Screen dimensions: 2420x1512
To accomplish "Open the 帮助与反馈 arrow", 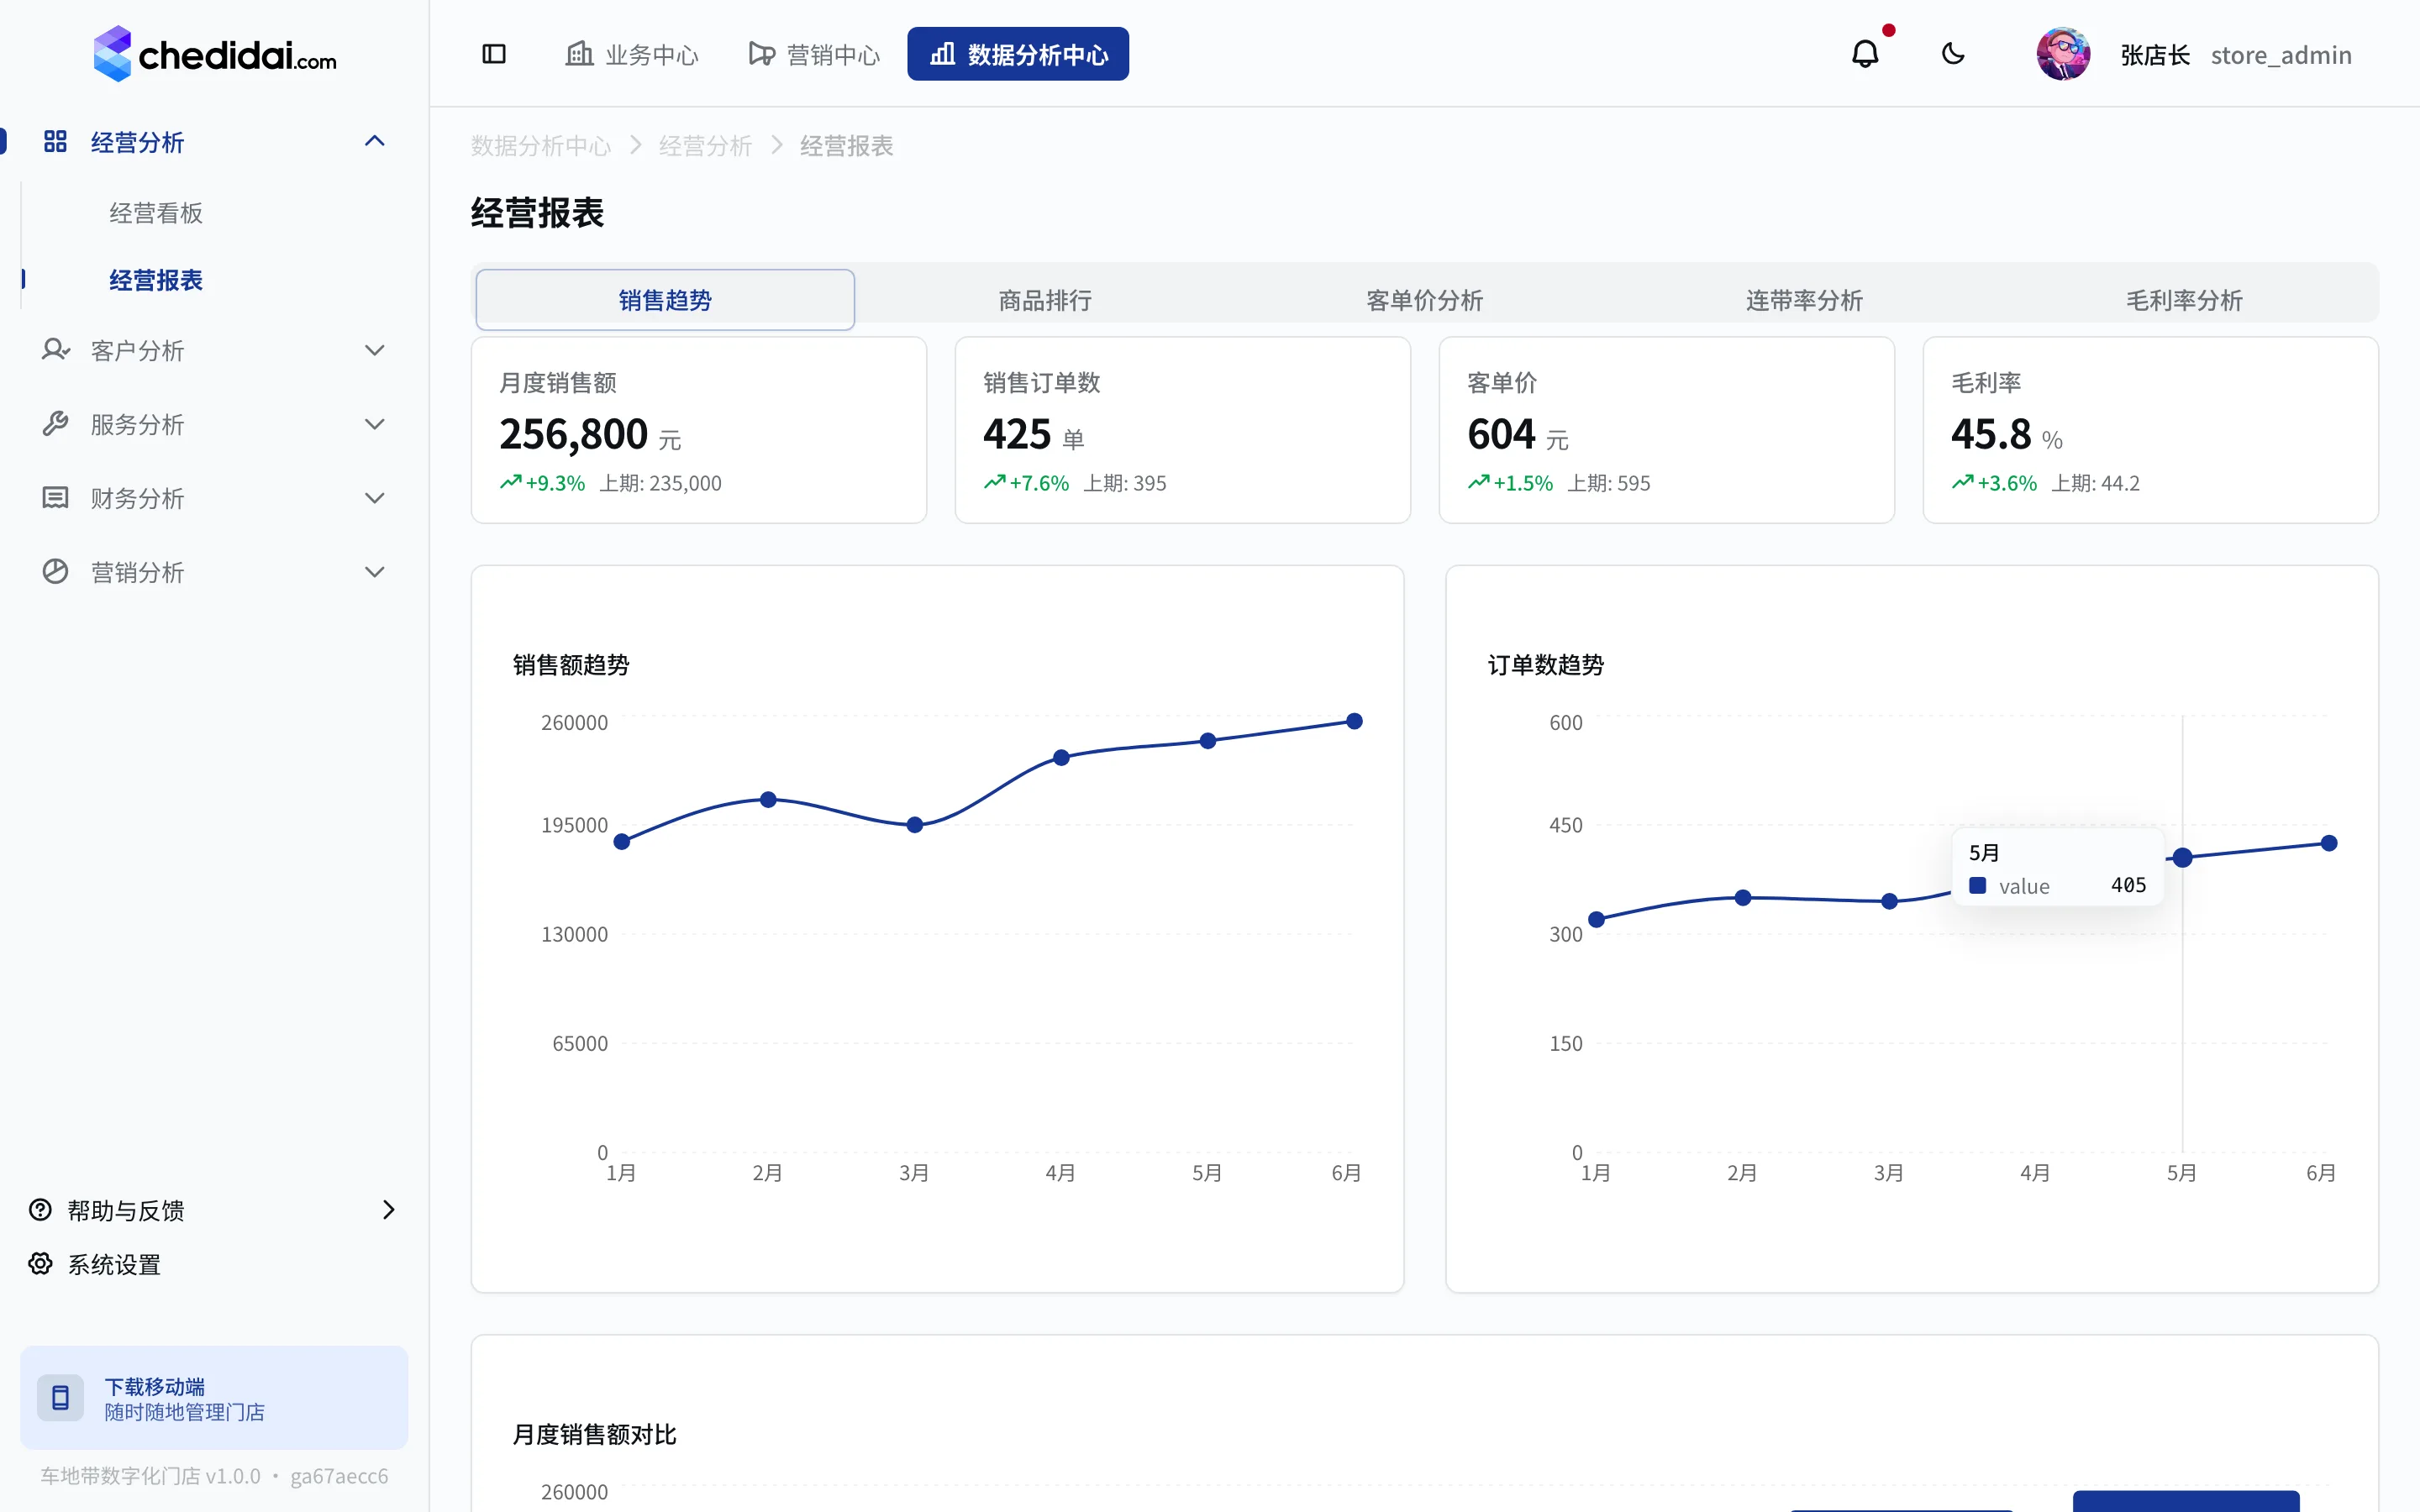I will point(389,1210).
